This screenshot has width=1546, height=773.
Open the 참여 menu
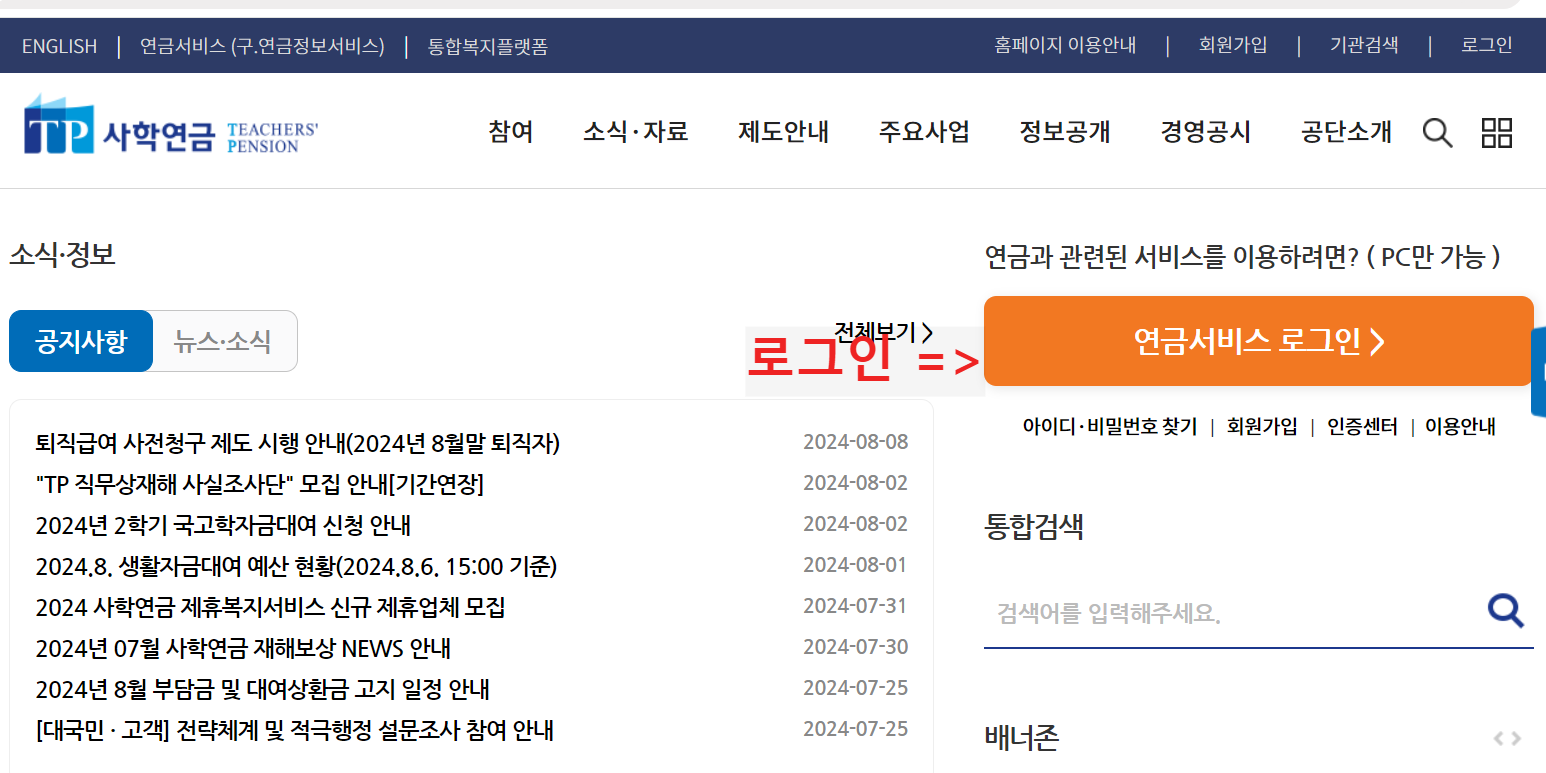[511, 132]
